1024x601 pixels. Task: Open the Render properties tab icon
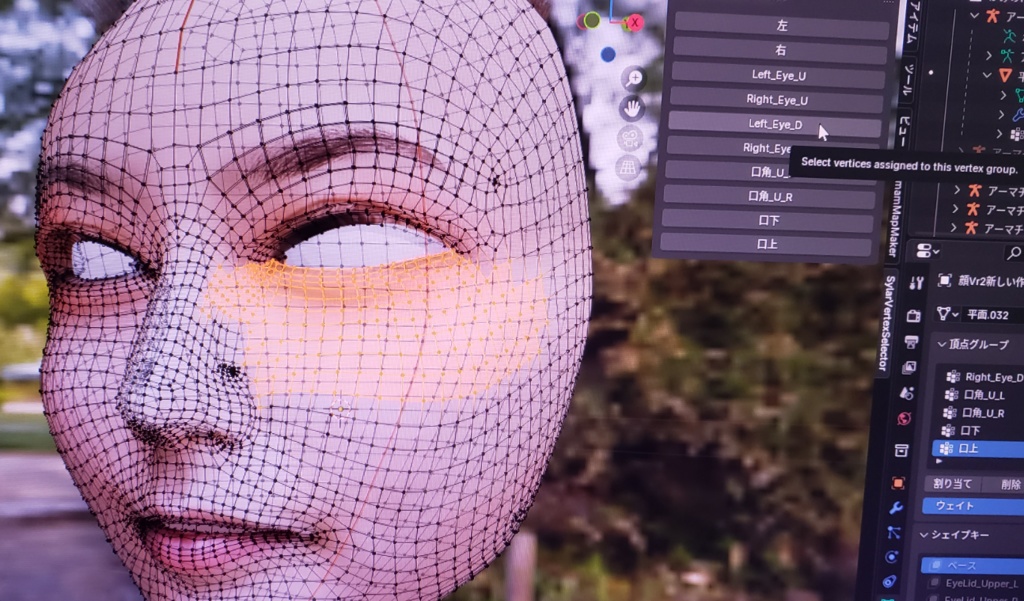click(x=913, y=316)
